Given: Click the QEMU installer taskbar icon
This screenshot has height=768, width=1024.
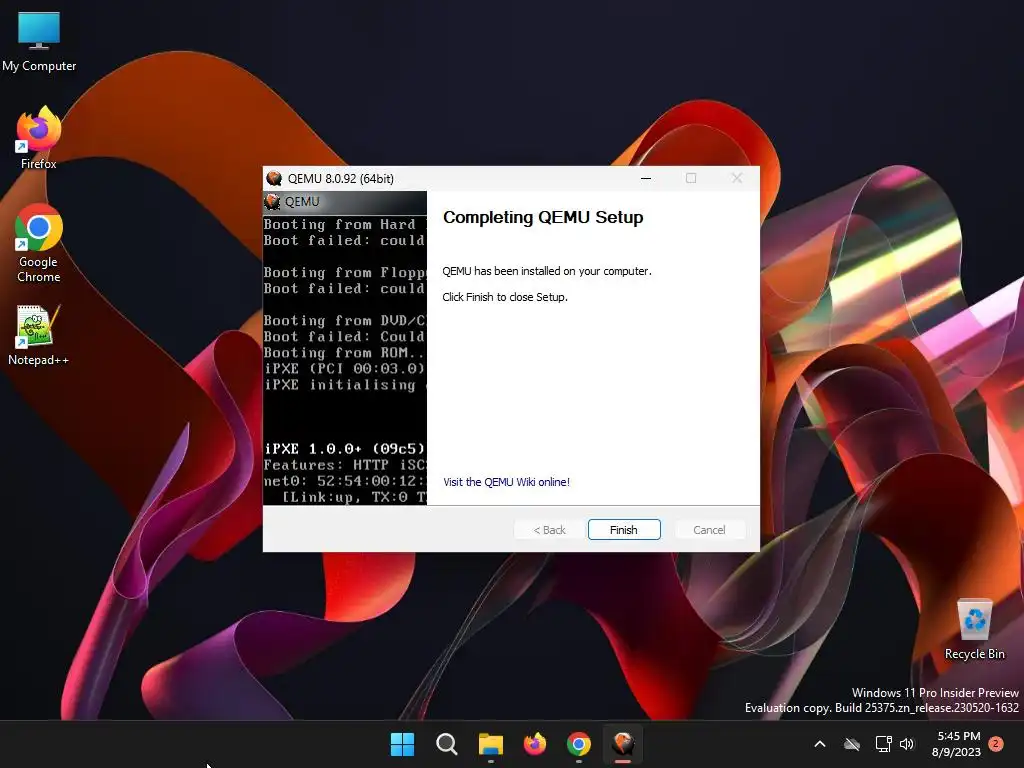Looking at the screenshot, I should pyautogui.click(x=623, y=744).
